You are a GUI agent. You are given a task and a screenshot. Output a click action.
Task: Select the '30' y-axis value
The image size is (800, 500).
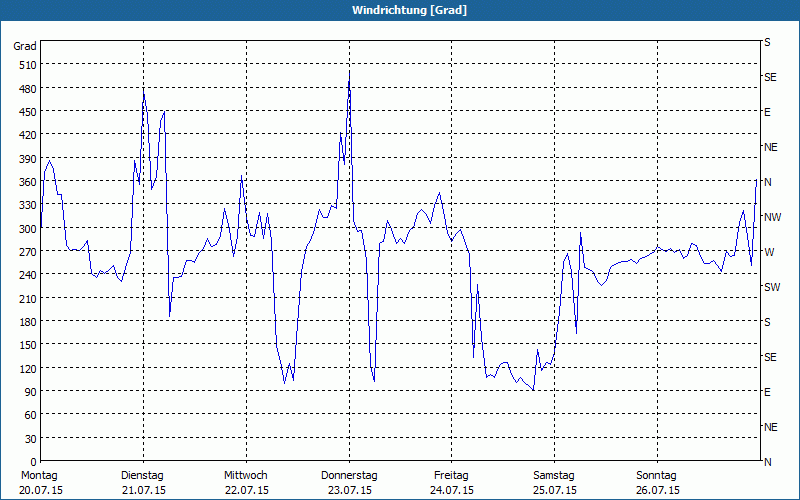click(x=31, y=439)
